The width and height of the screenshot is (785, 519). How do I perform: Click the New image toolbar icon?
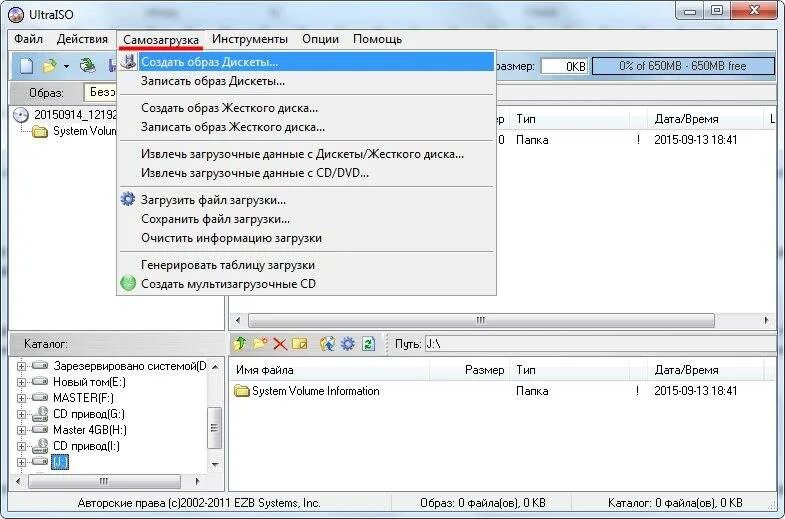coord(26,66)
